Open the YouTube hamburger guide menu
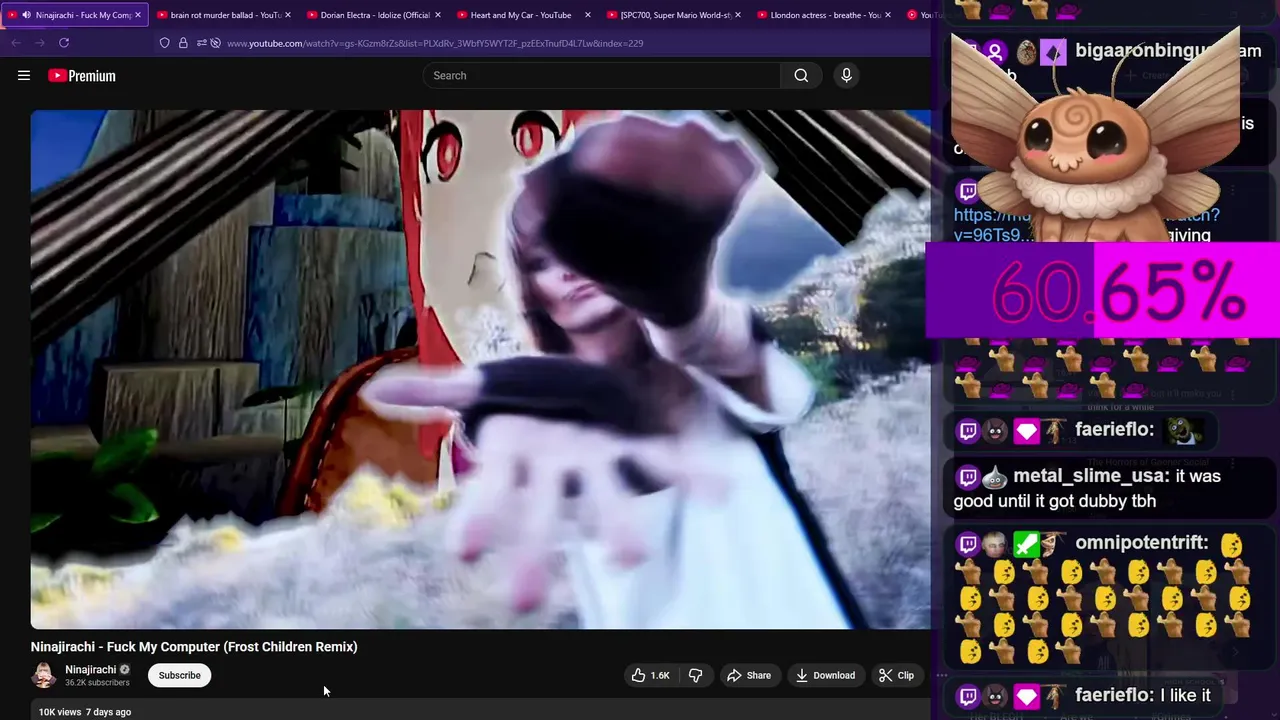Image resolution: width=1280 pixels, height=720 pixels. coord(24,75)
